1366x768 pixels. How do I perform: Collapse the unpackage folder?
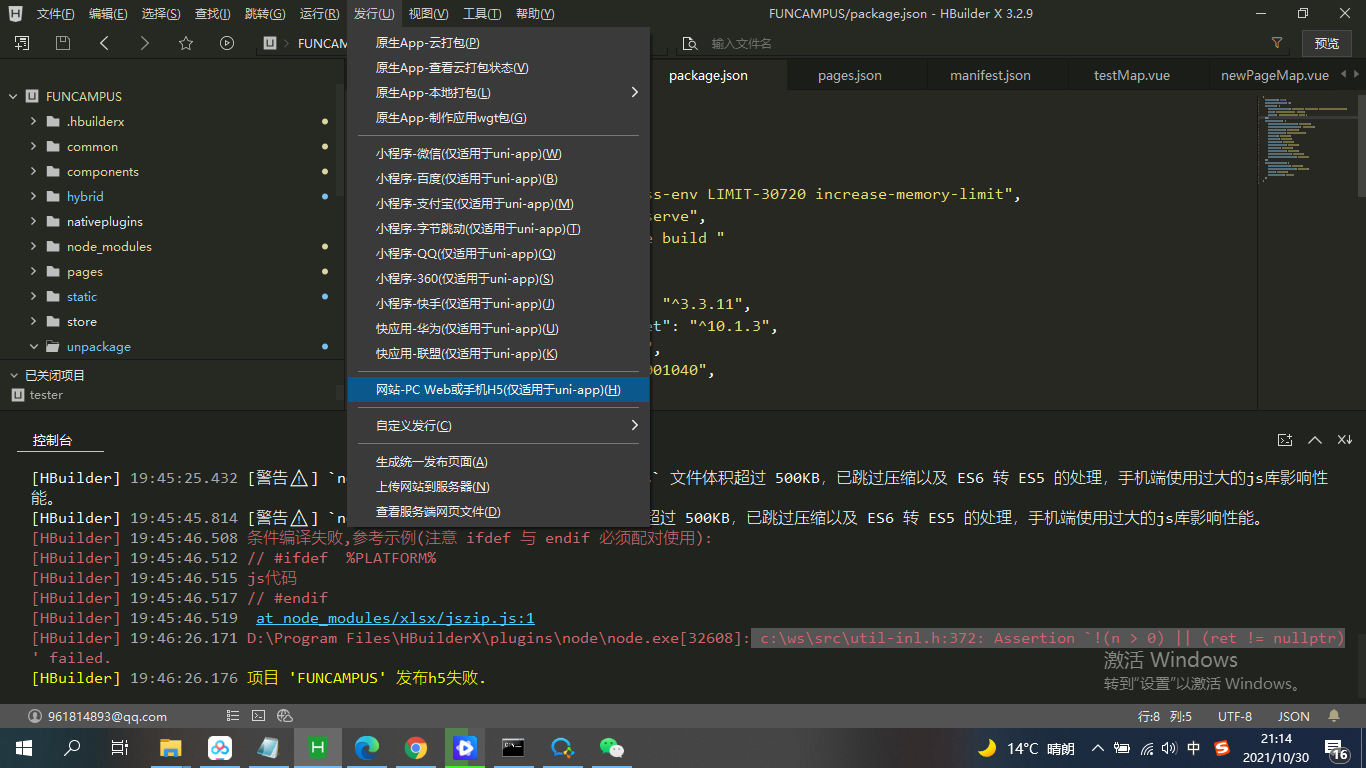click(33, 347)
